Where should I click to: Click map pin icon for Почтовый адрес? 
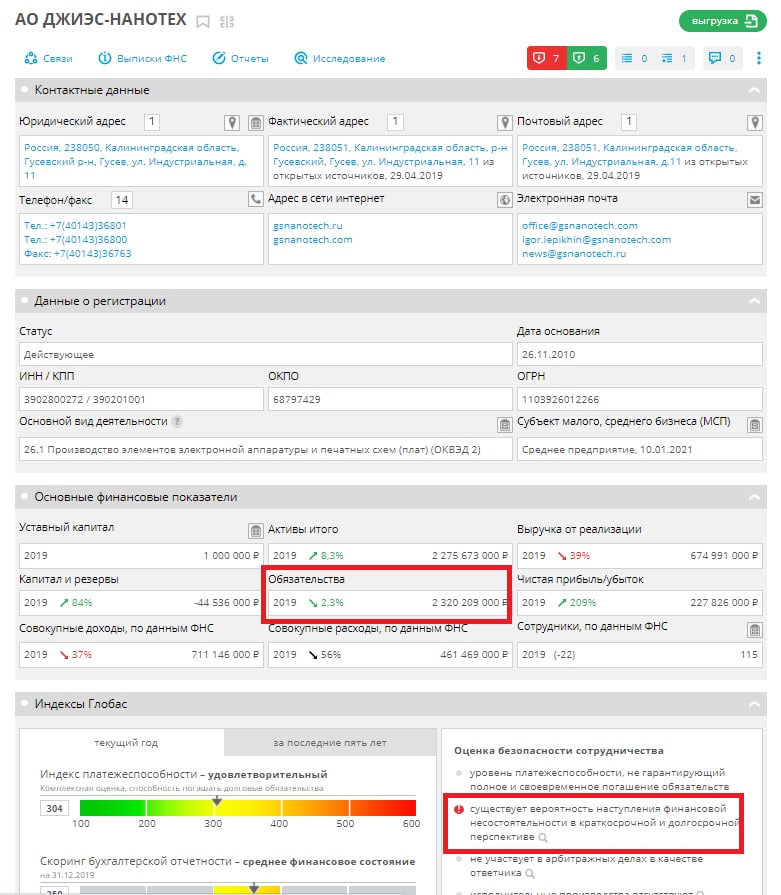point(755,122)
